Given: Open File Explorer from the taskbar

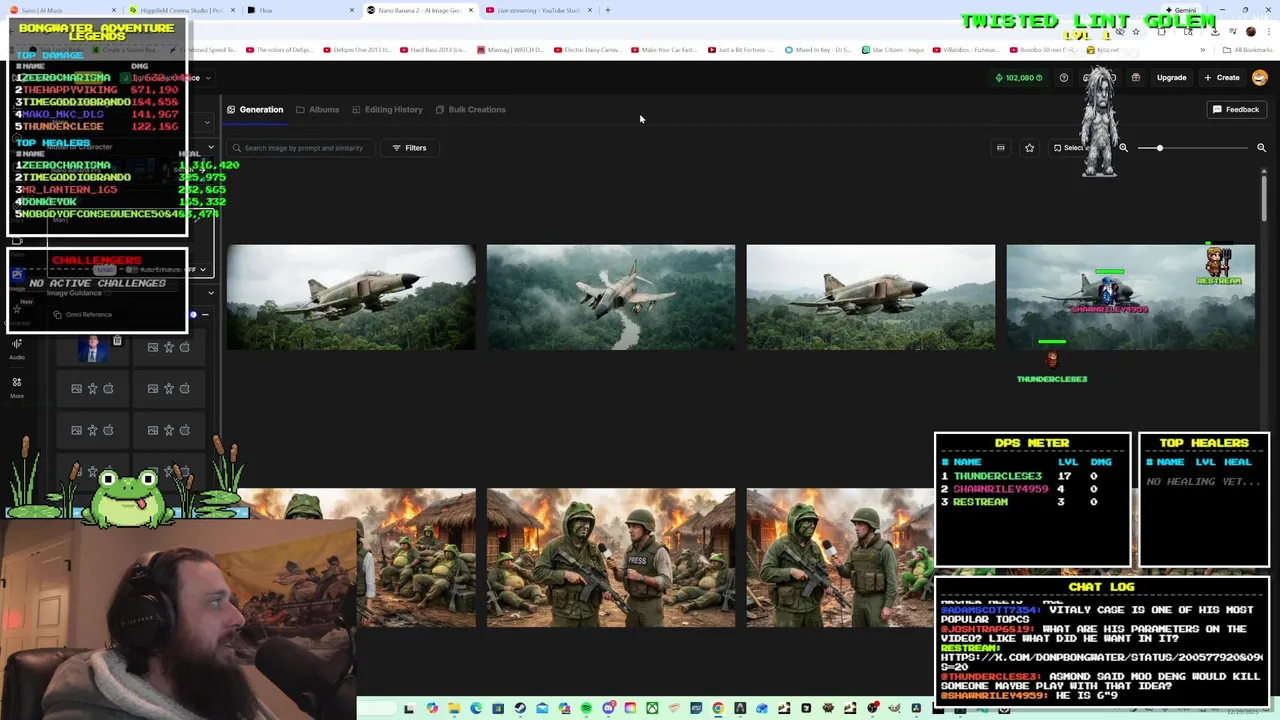Looking at the screenshot, I should coord(454,709).
